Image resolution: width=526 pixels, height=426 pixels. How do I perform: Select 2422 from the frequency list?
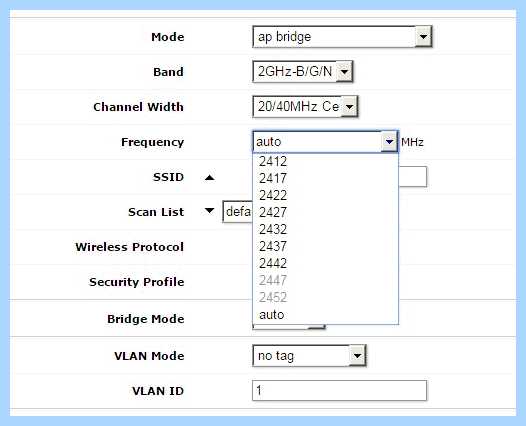click(x=325, y=195)
